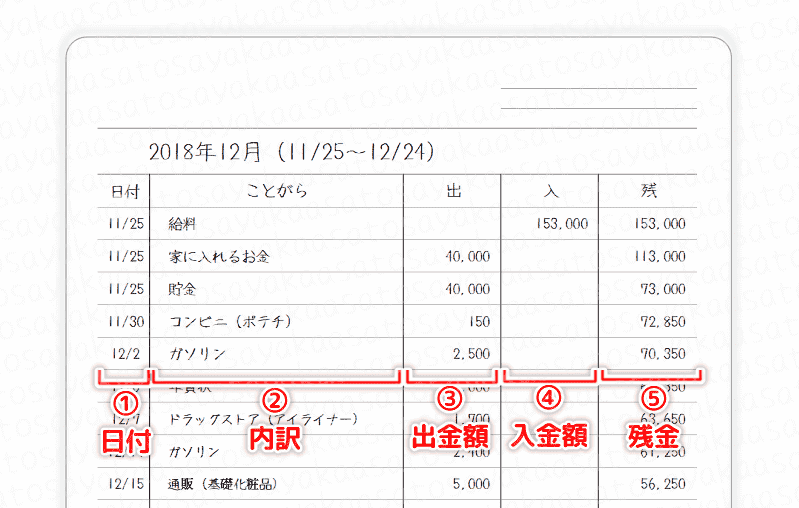
Task: Click the title "2018年12月 (11/25~12/24)"
Action: tap(291, 152)
